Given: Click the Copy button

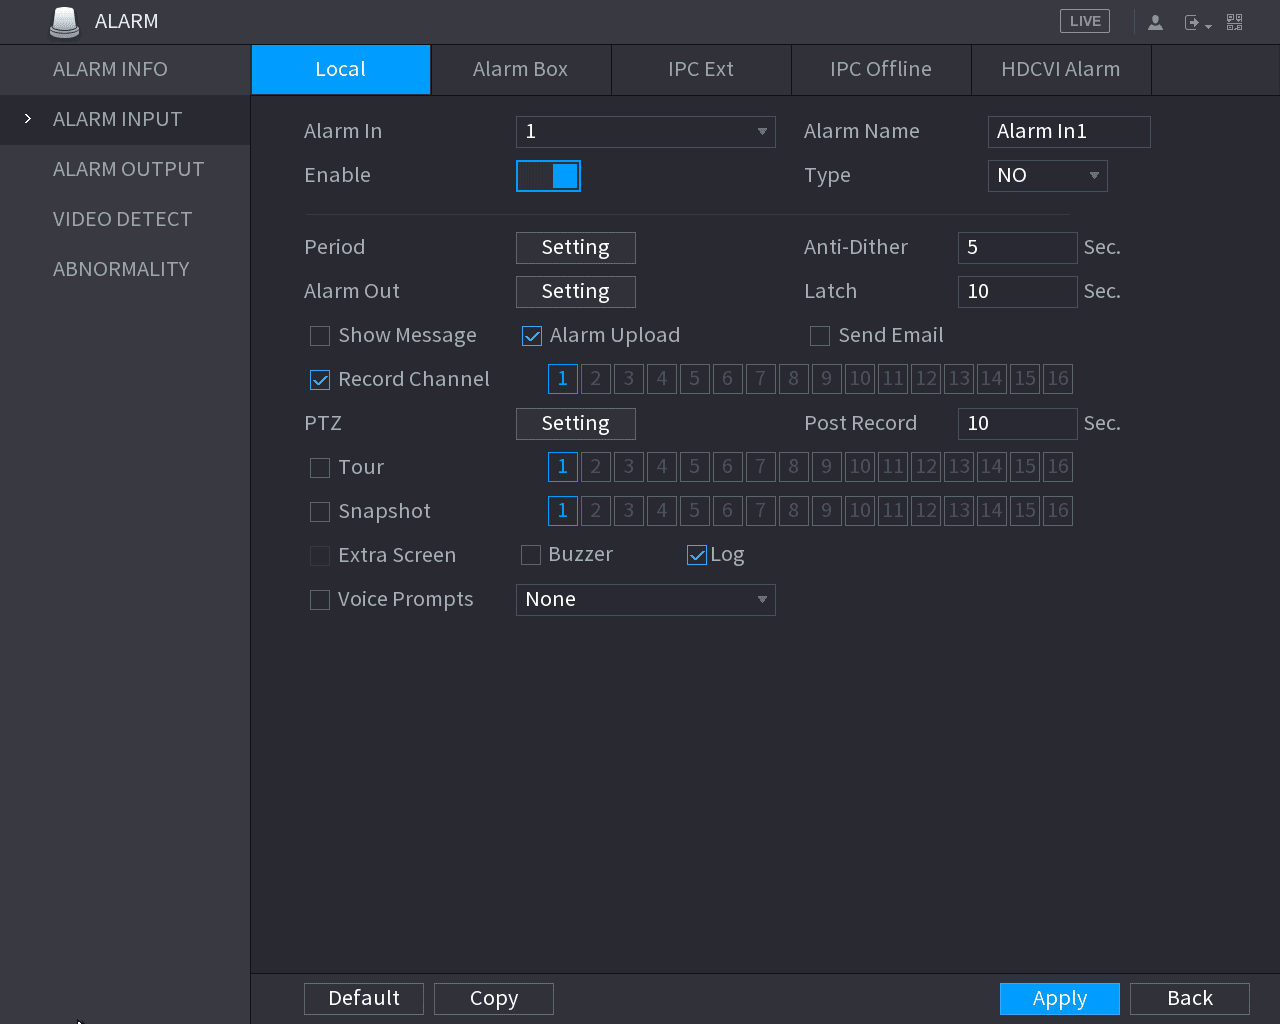Looking at the screenshot, I should [x=494, y=999].
